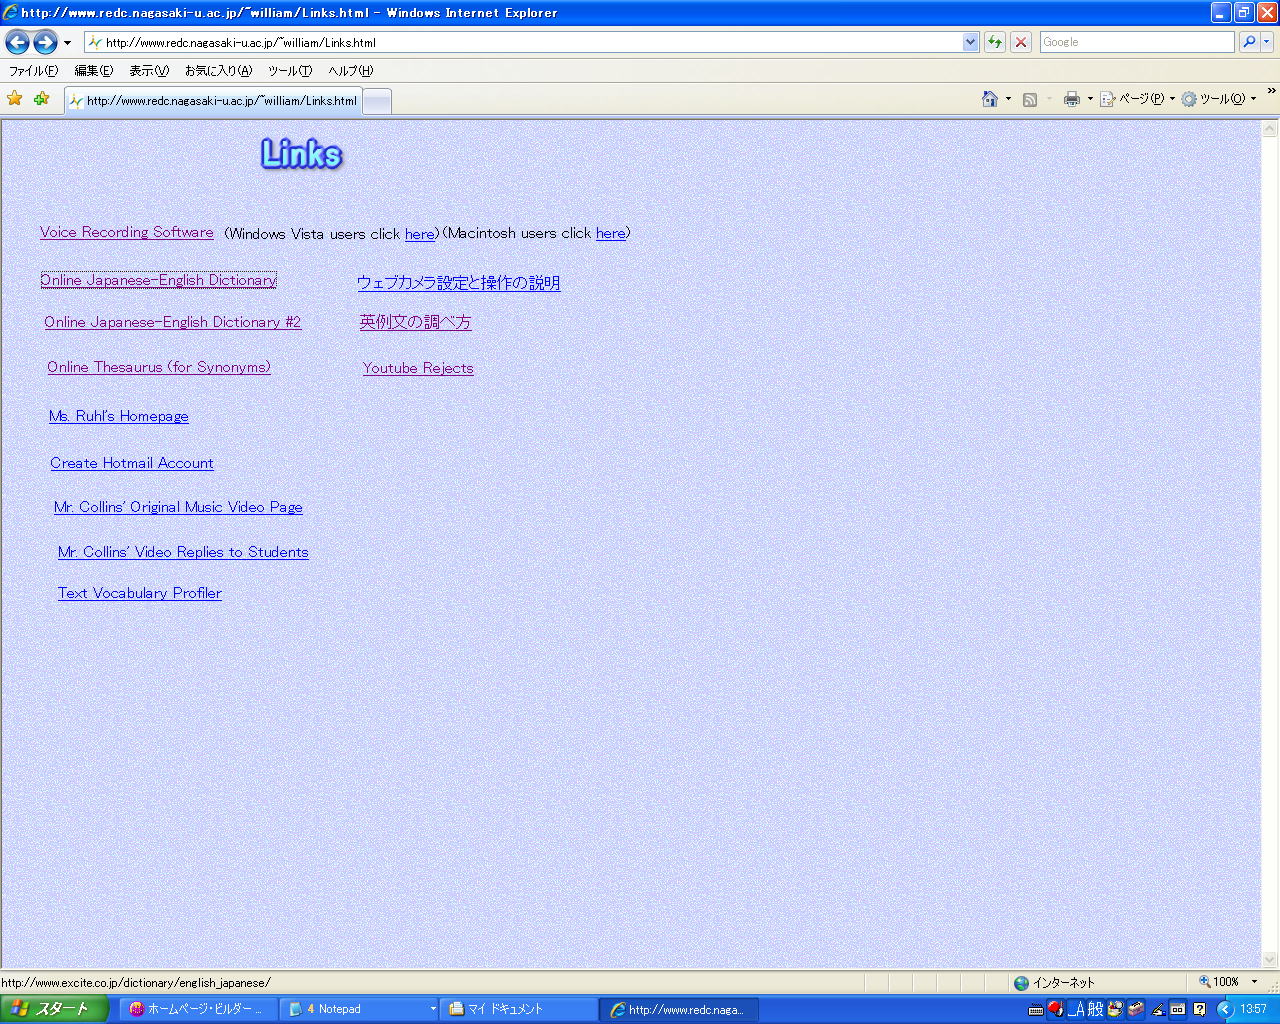Click the Add to Favorites icon
This screenshot has width=1280, height=1024.
(41, 99)
